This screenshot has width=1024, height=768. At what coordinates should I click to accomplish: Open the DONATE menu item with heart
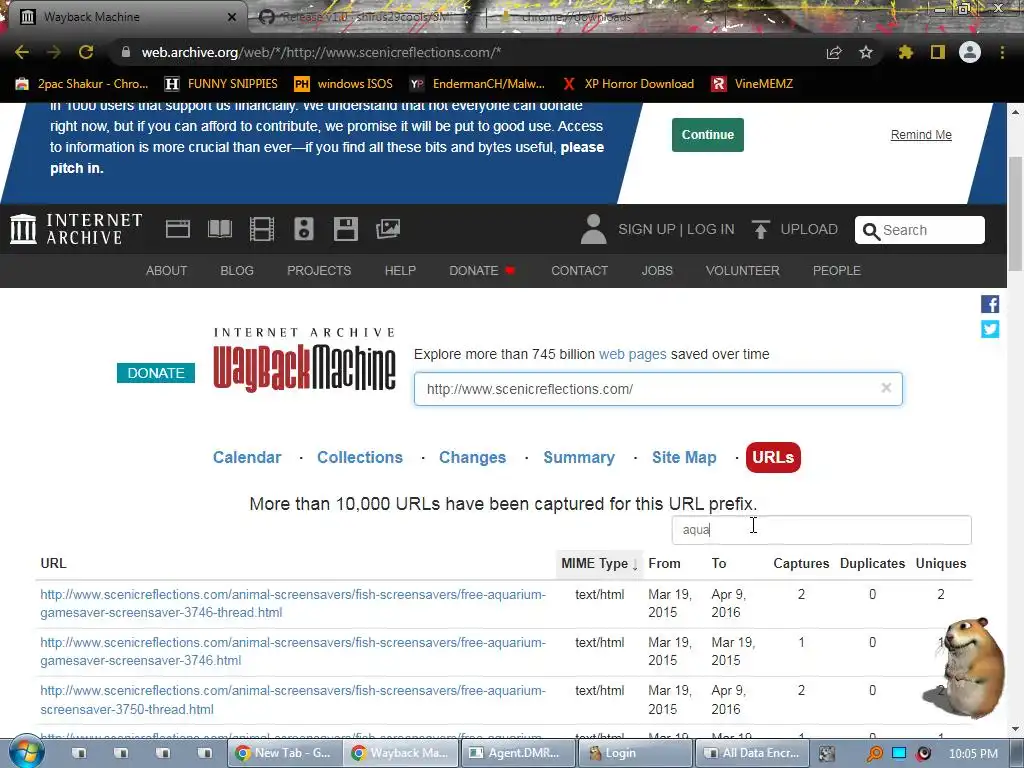482,270
